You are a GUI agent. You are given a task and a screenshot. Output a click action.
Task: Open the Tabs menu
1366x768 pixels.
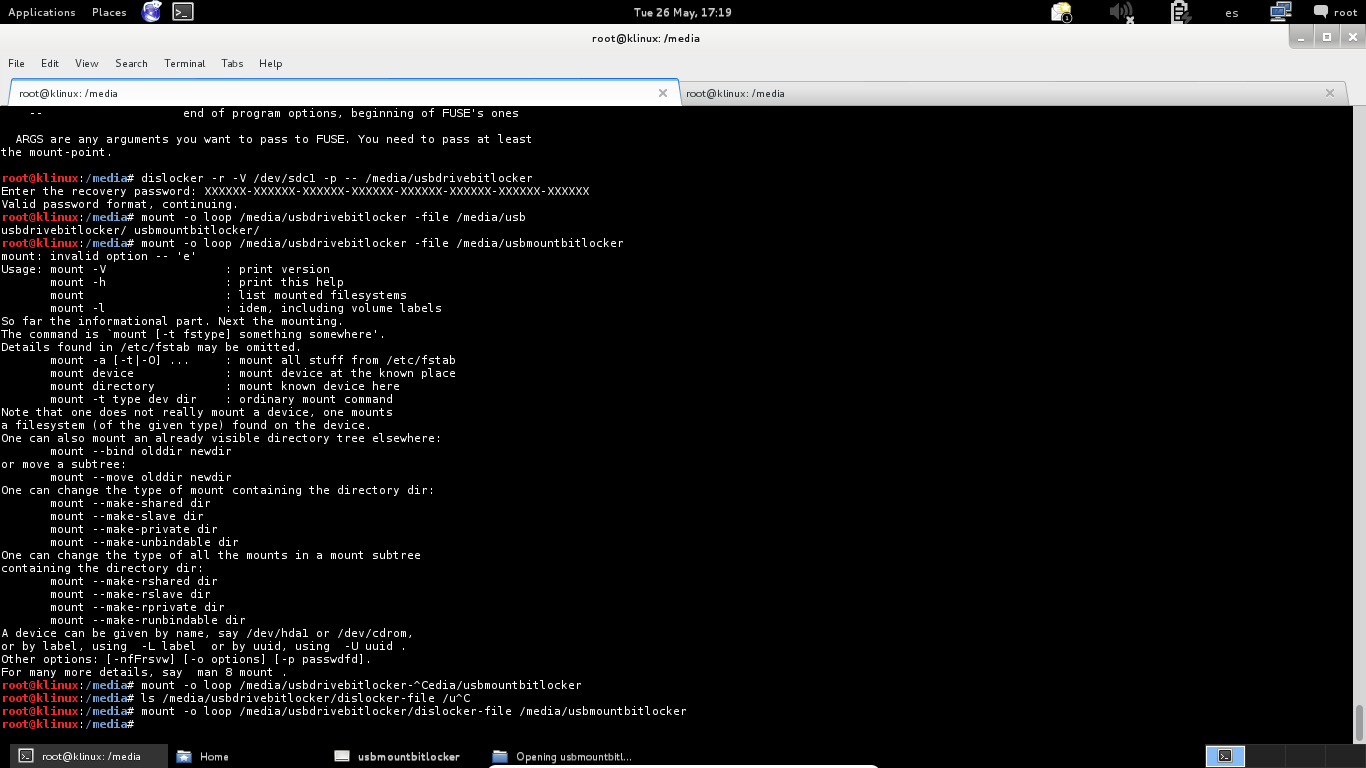coord(232,63)
